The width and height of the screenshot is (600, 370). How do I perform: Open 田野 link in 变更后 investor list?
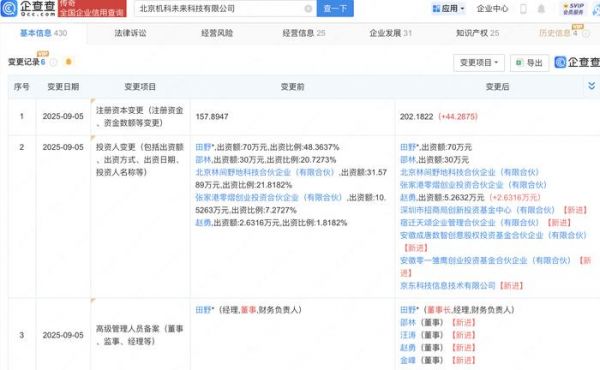(x=409, y=147)
